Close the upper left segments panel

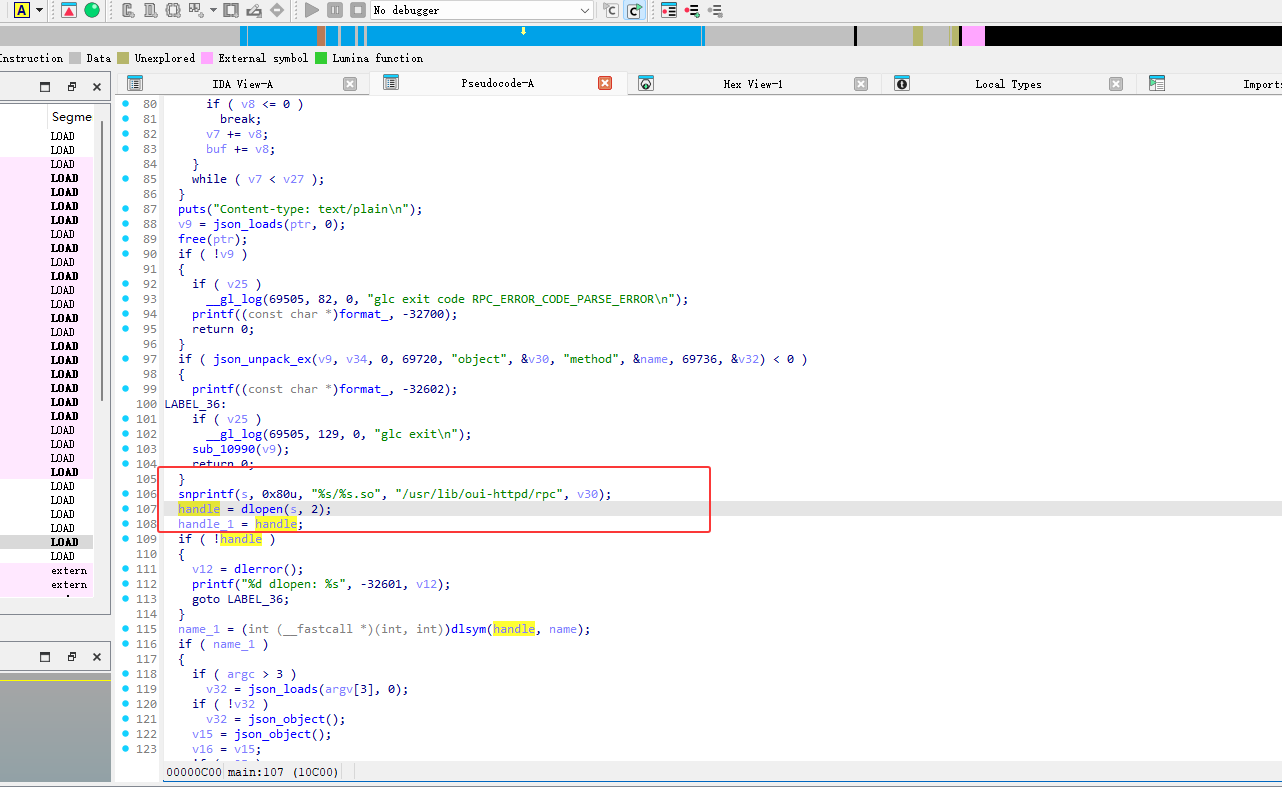pos(97,87)
